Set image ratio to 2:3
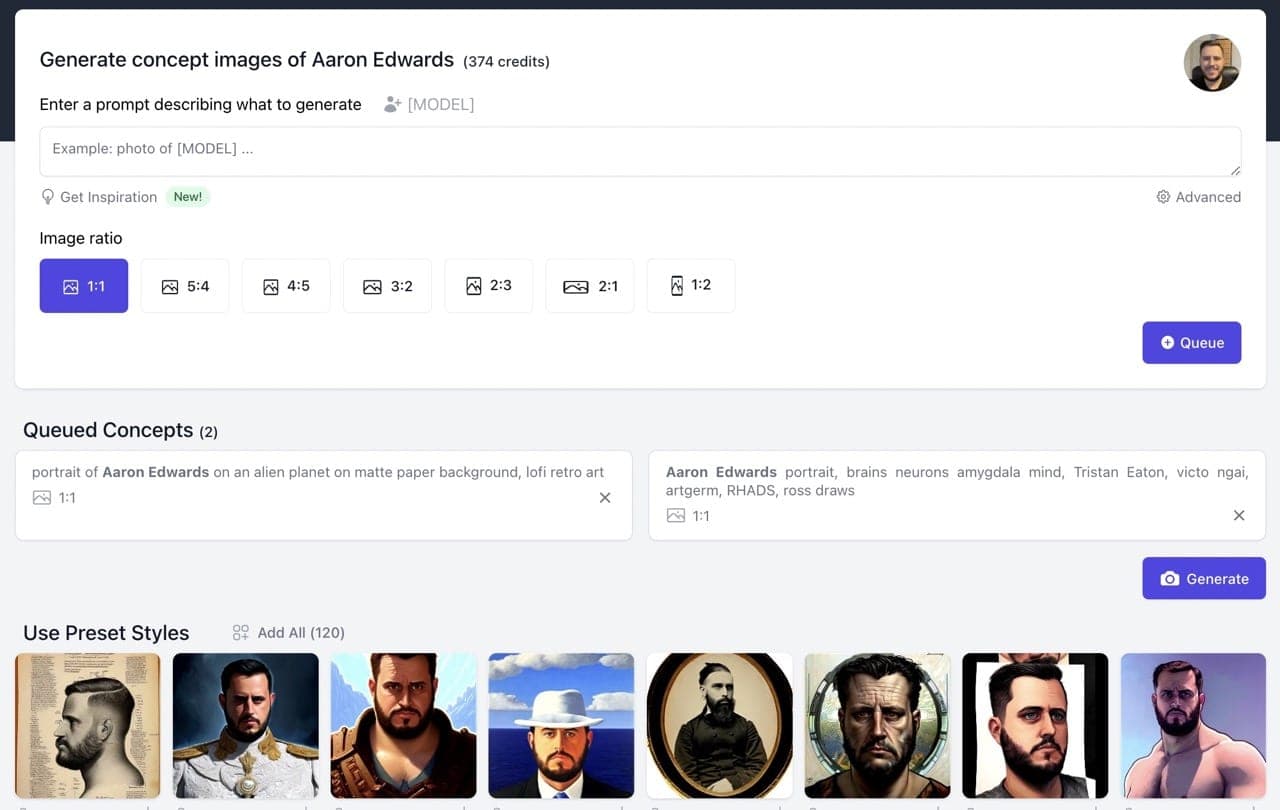The image size is (1280, 810). click(488, 286)
